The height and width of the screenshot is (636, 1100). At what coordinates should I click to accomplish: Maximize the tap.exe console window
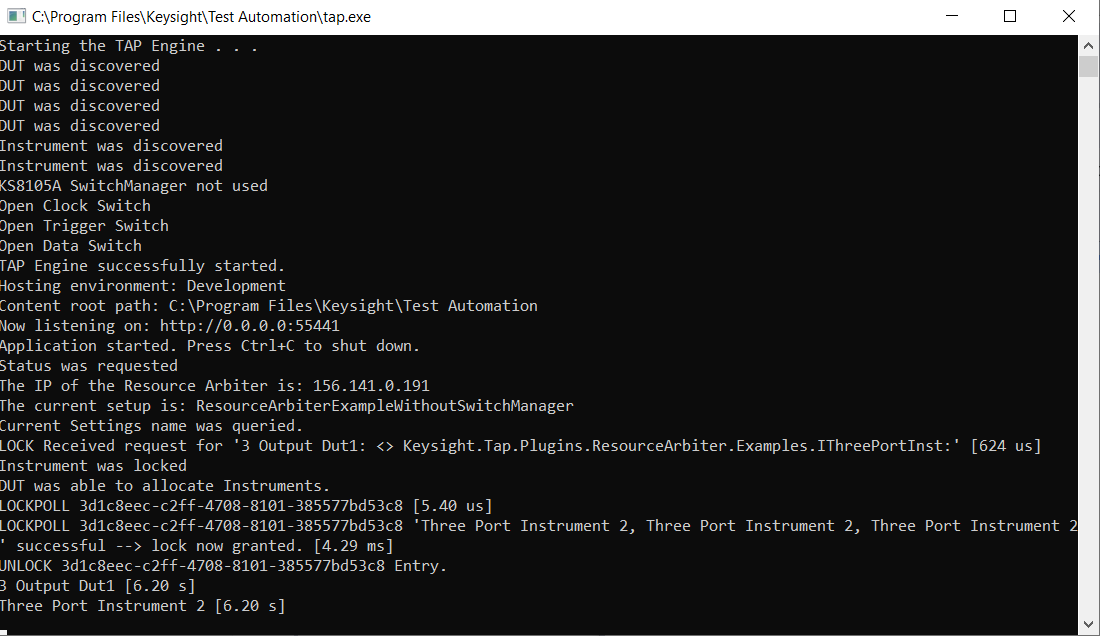coord(1010,16)
